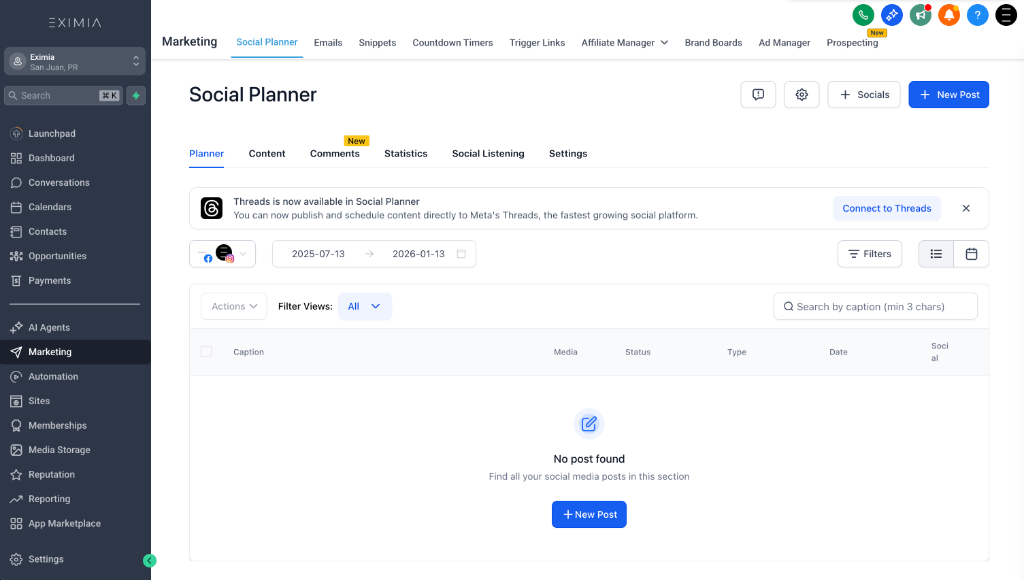1024x580 pixels.
Task: Expand the connected social accounts dropdown
Action: click(x=243, y=254)
